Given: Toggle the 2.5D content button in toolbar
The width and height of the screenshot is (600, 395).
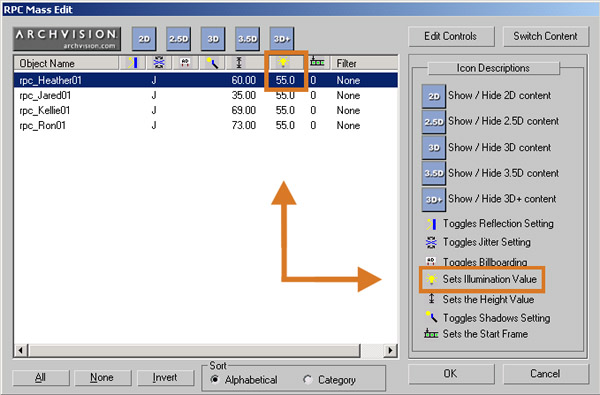Looking at the screenshot, I should (179, 39).
